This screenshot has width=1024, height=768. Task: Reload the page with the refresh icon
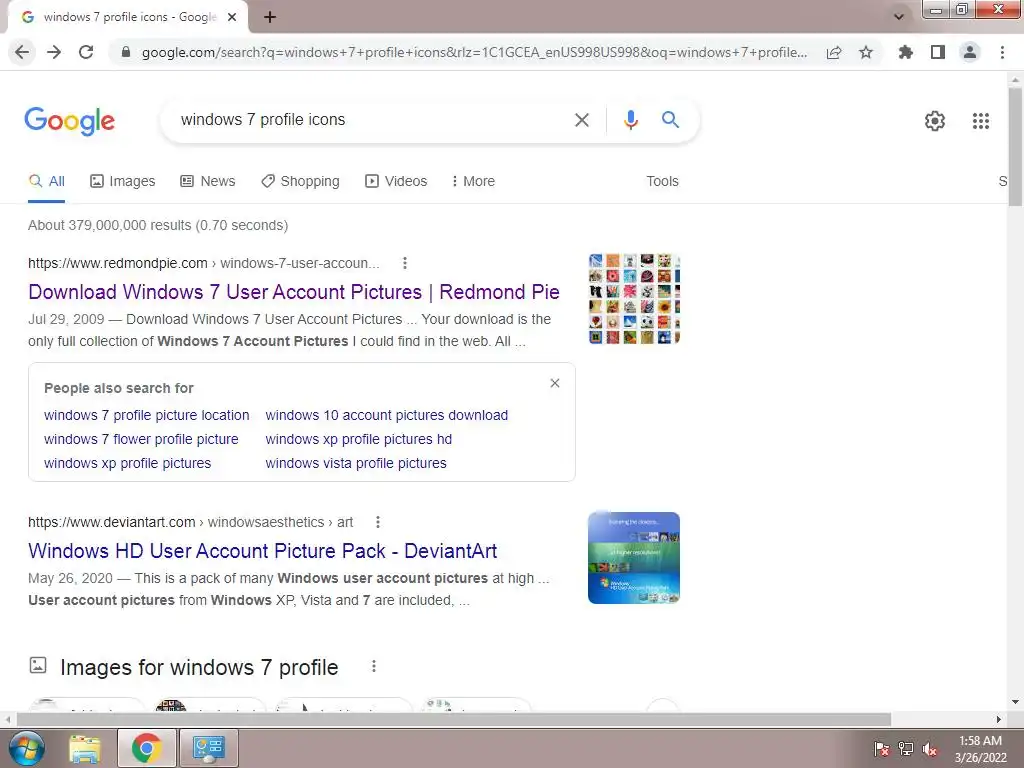pos(86,52)
